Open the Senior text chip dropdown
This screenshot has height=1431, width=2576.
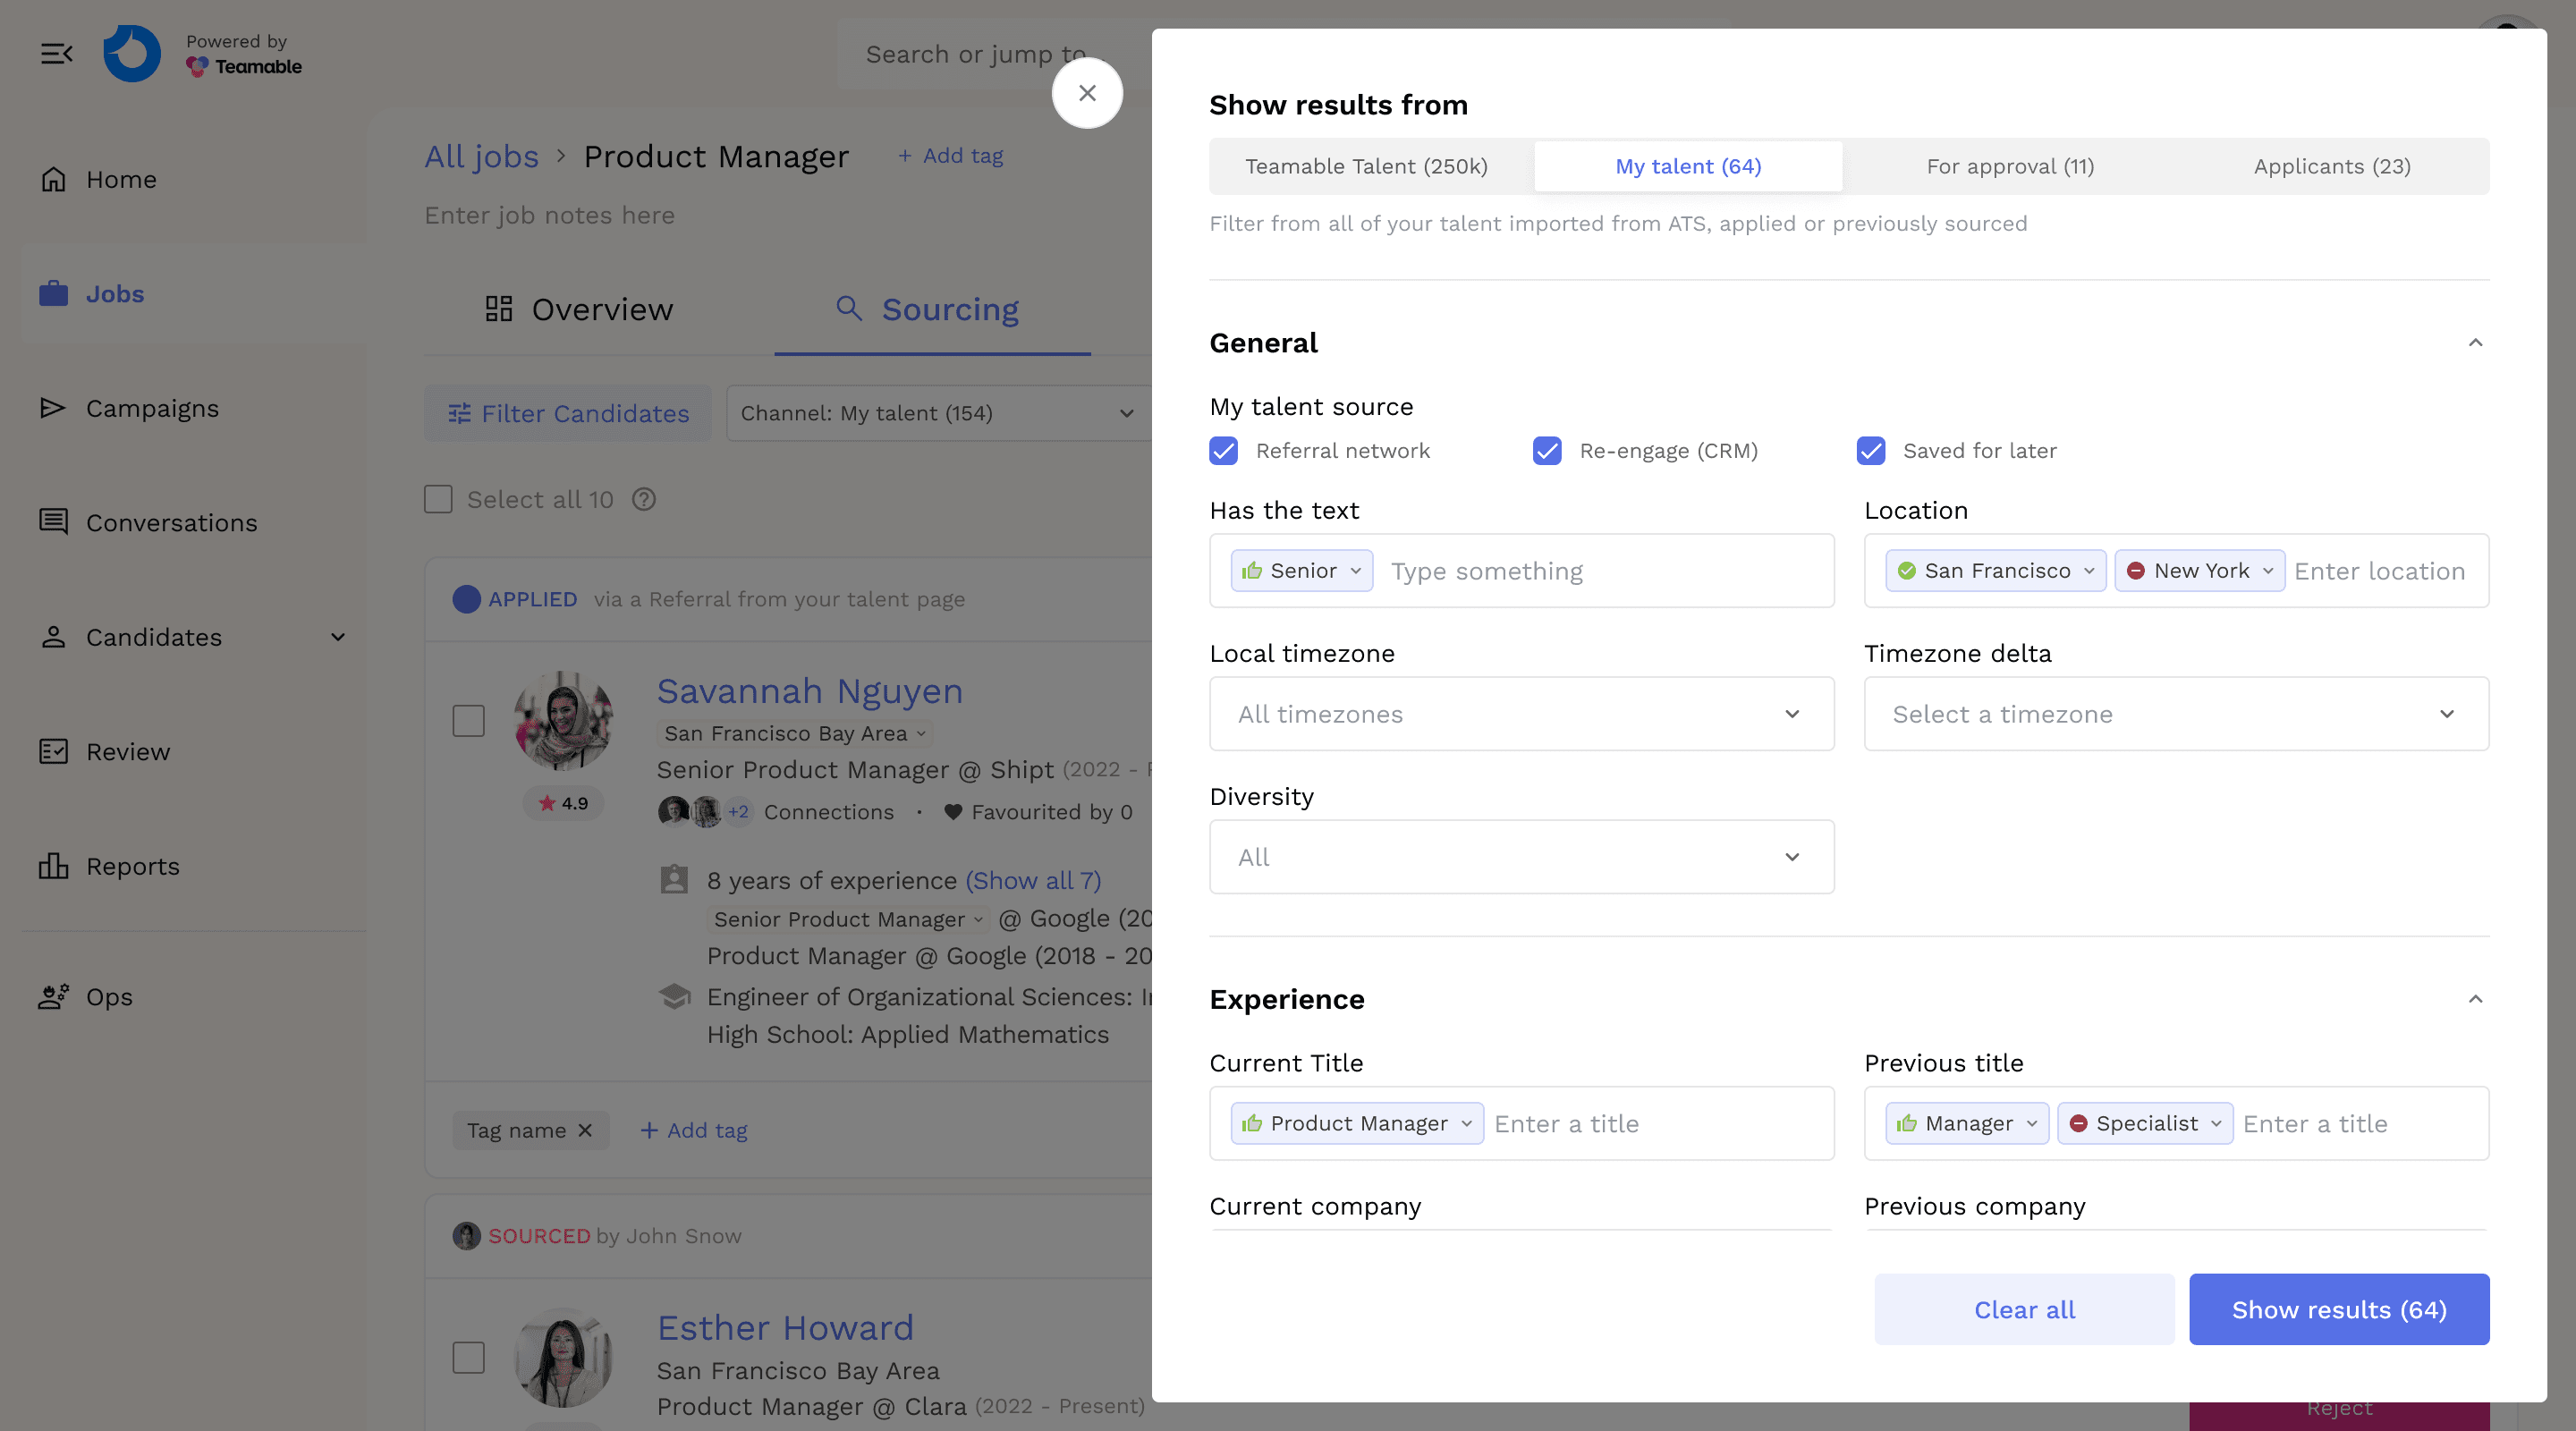[x=1356, y=571]
